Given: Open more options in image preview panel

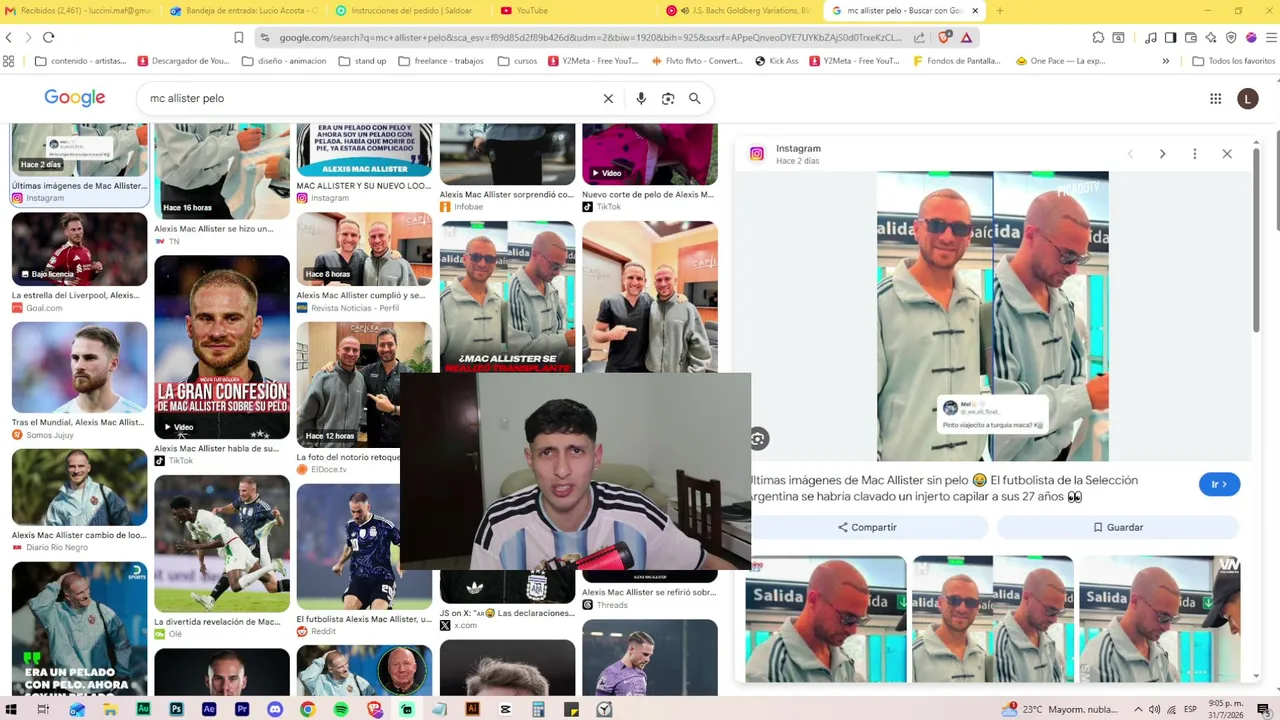Looking at the screenshot, I should (1194, 154).
